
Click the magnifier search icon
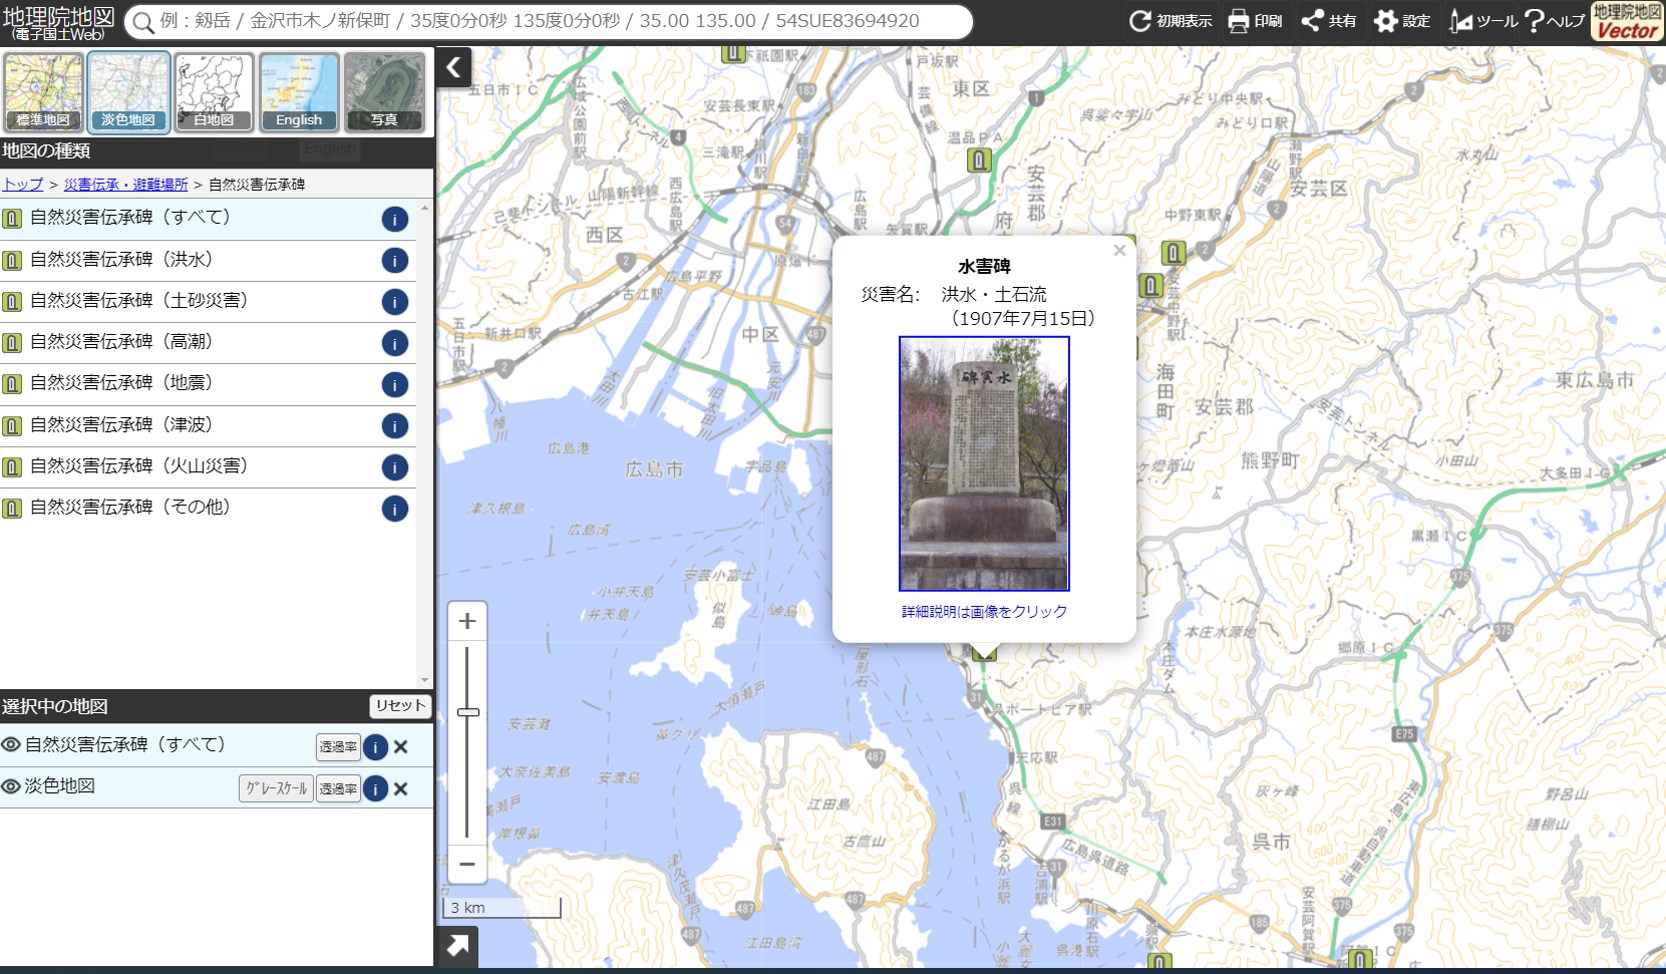(x=143, y=22)
